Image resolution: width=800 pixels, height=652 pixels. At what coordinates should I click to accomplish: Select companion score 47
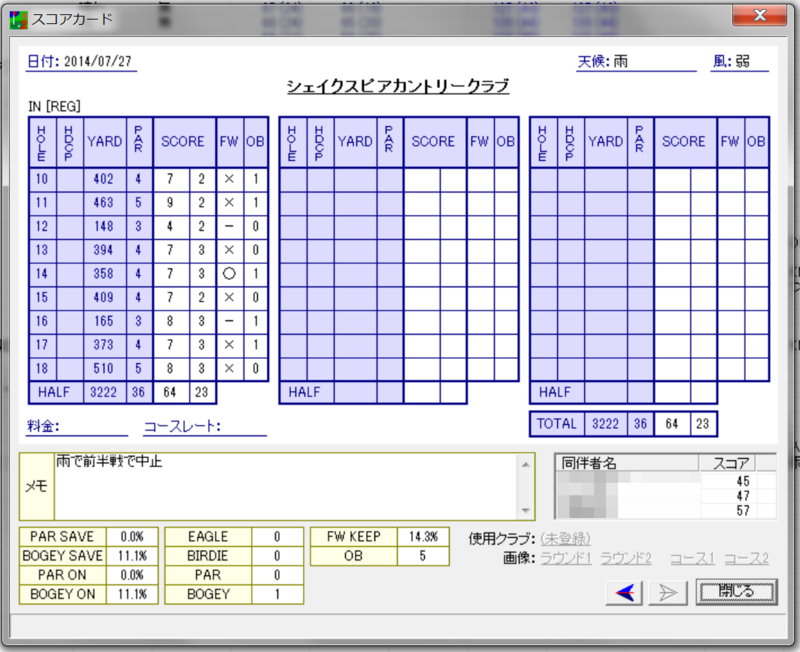(743, 496)
